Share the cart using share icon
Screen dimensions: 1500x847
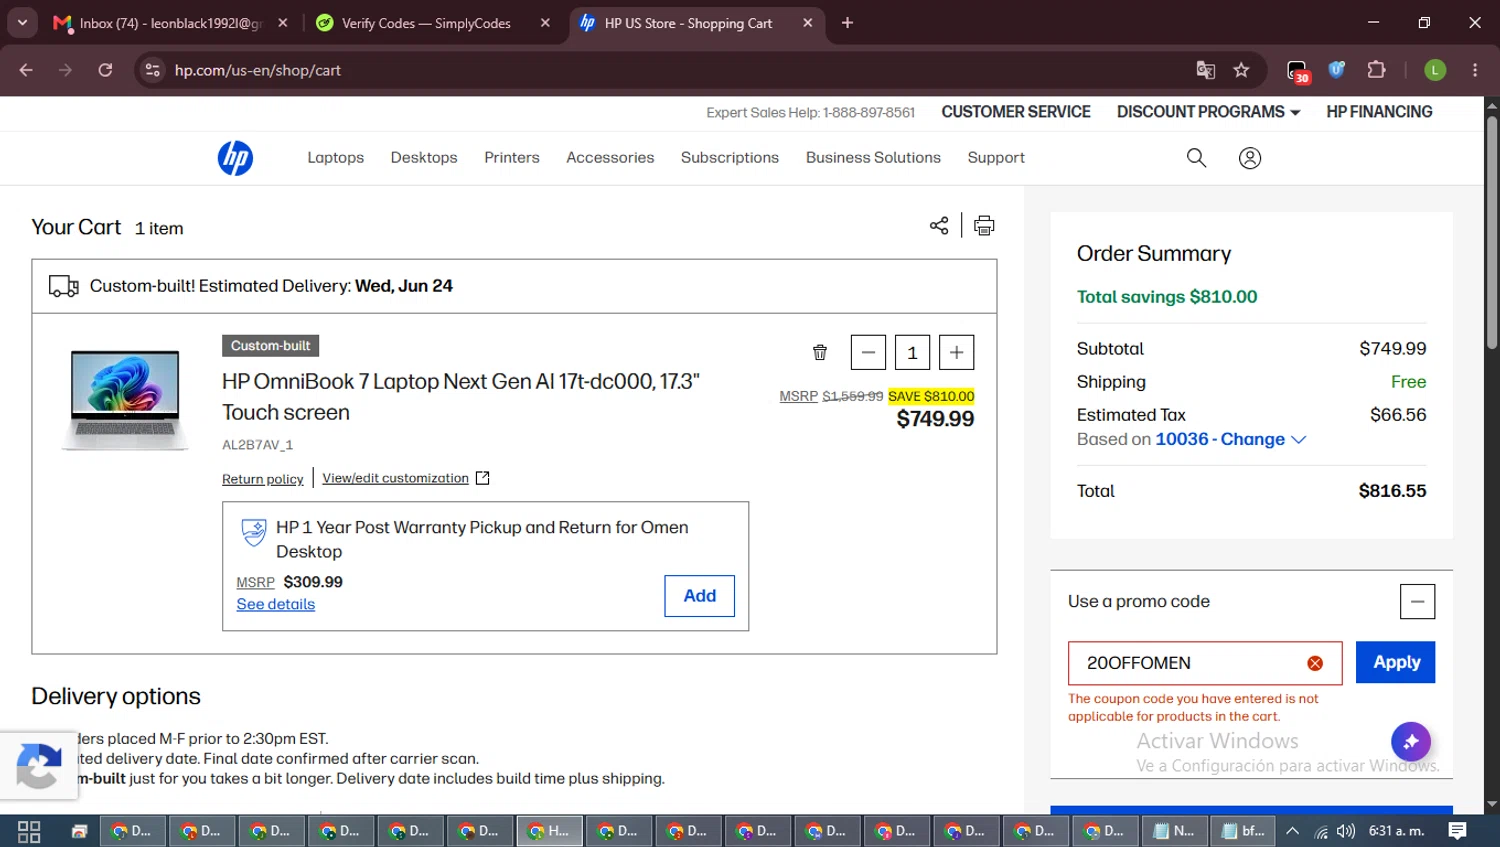(x=939, y=225)
